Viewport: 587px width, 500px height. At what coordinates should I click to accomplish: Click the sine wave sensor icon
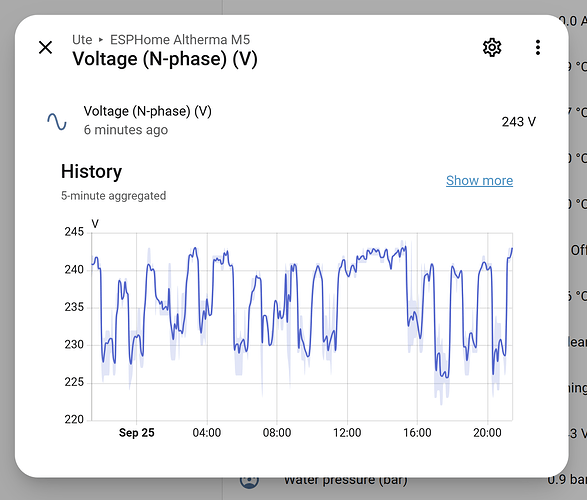click(x=57, y=121)
